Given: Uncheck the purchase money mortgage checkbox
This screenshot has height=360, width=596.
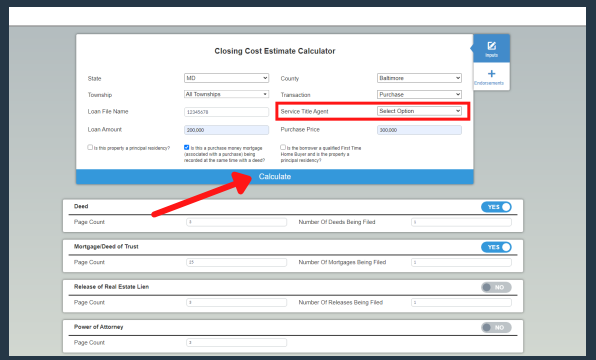Looking at the screenshot, I should 187,147.
